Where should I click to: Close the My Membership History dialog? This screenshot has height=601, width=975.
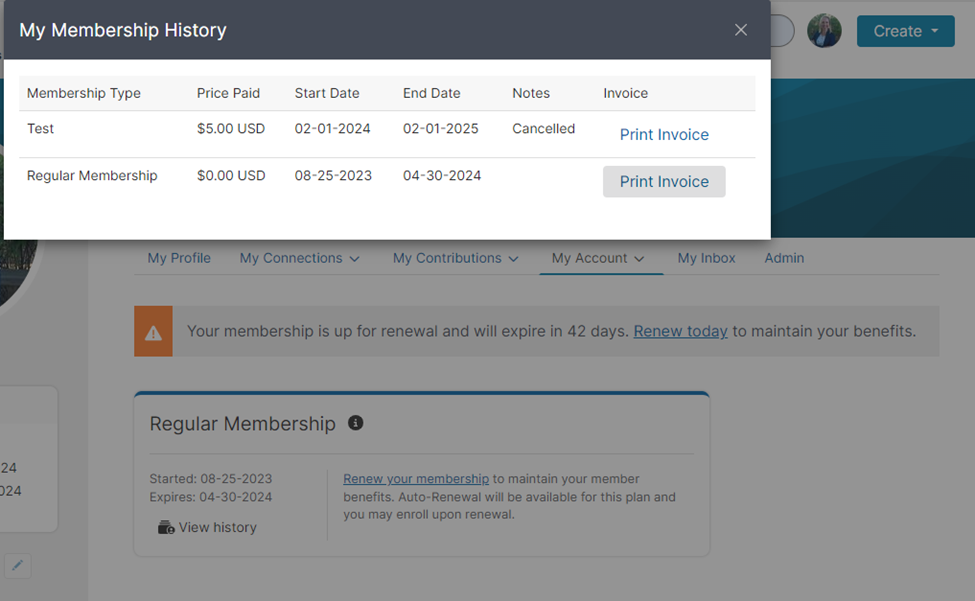741,30
